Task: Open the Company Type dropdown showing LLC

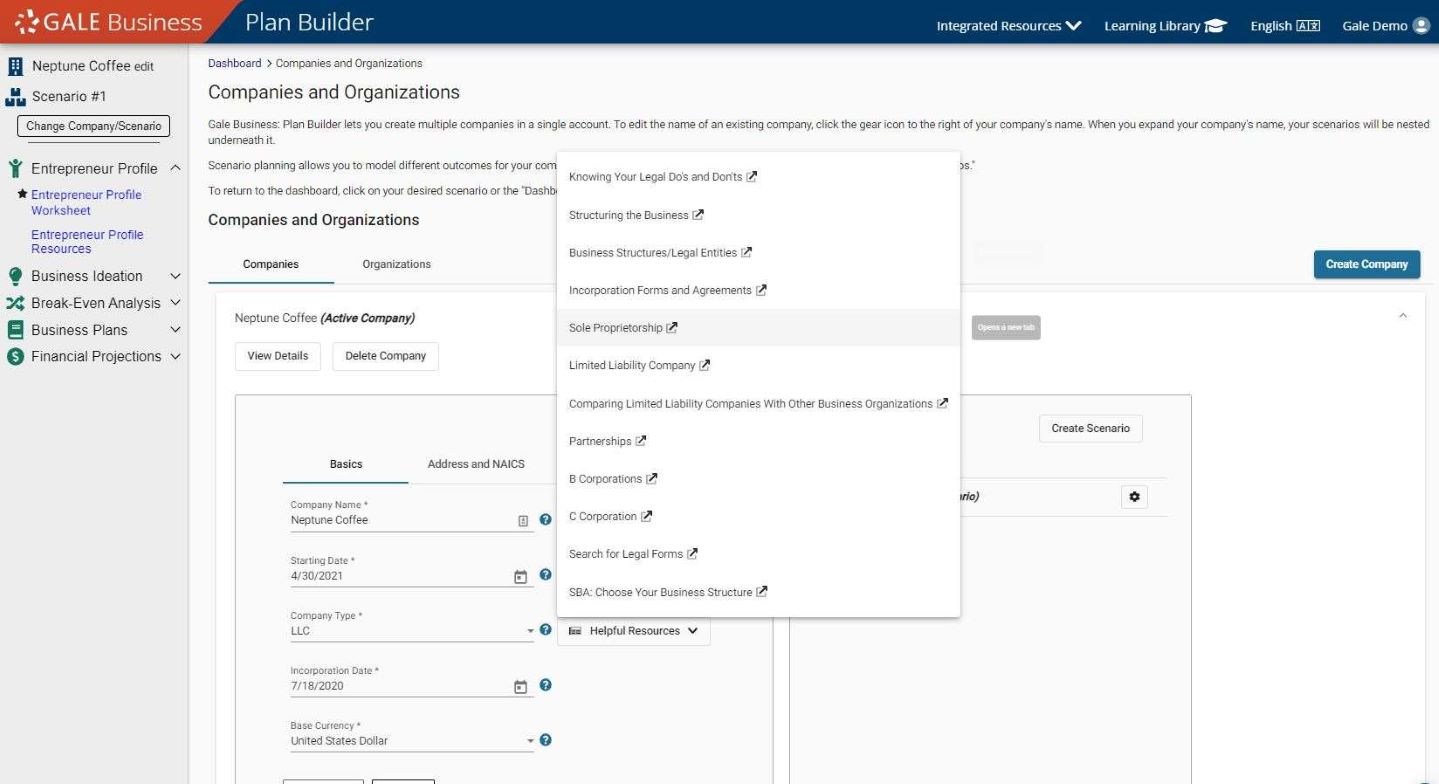Action: (412, 631)
